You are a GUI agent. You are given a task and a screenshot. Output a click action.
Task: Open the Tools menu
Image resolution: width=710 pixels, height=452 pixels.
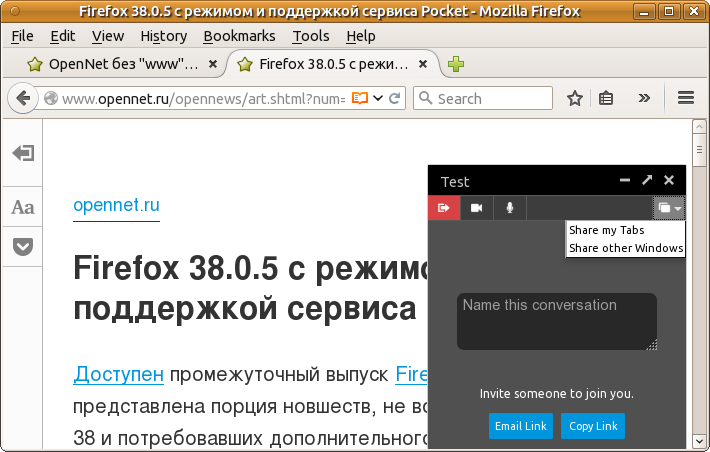coord(311,36)
